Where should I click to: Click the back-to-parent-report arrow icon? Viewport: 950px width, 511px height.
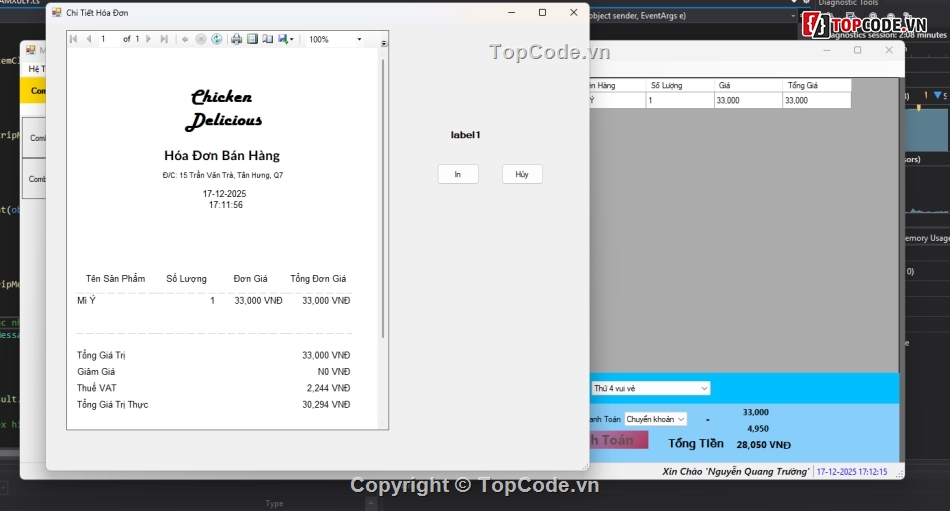(185, 39)
